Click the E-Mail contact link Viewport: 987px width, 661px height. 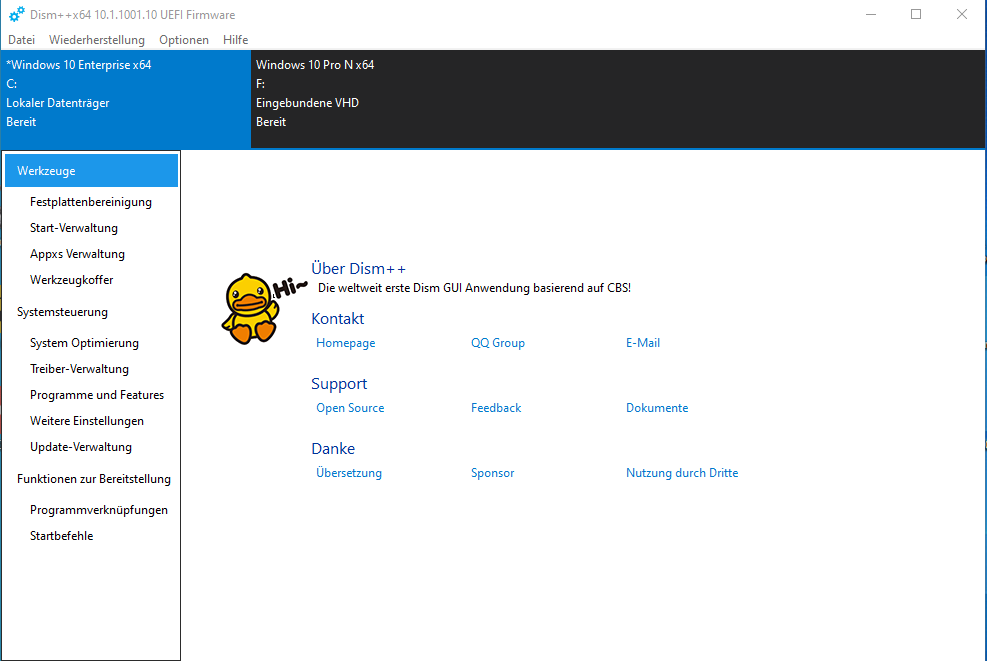(x=643, y=343)
